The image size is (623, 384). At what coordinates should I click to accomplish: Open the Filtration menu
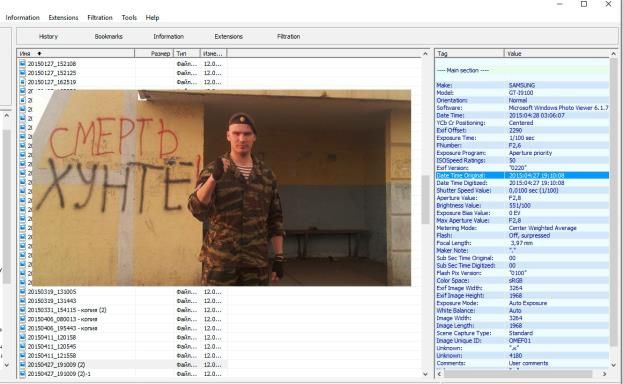coord(100,17)
